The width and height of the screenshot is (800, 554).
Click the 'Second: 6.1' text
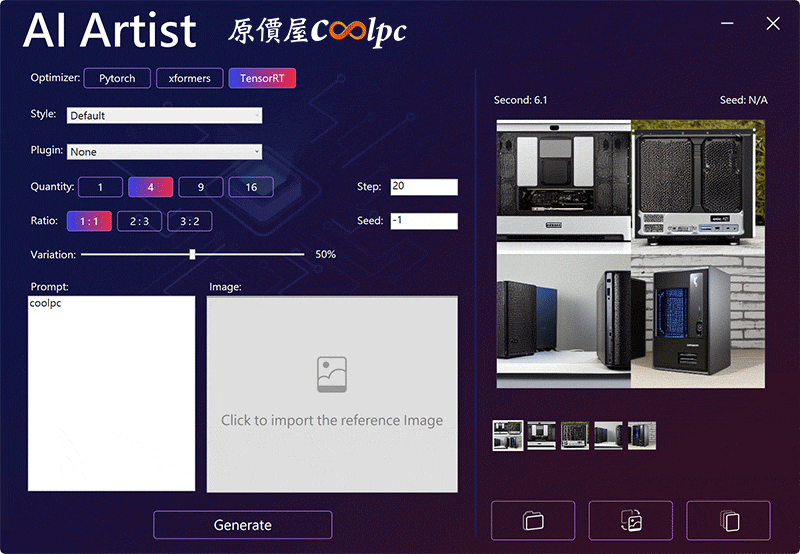520,100
